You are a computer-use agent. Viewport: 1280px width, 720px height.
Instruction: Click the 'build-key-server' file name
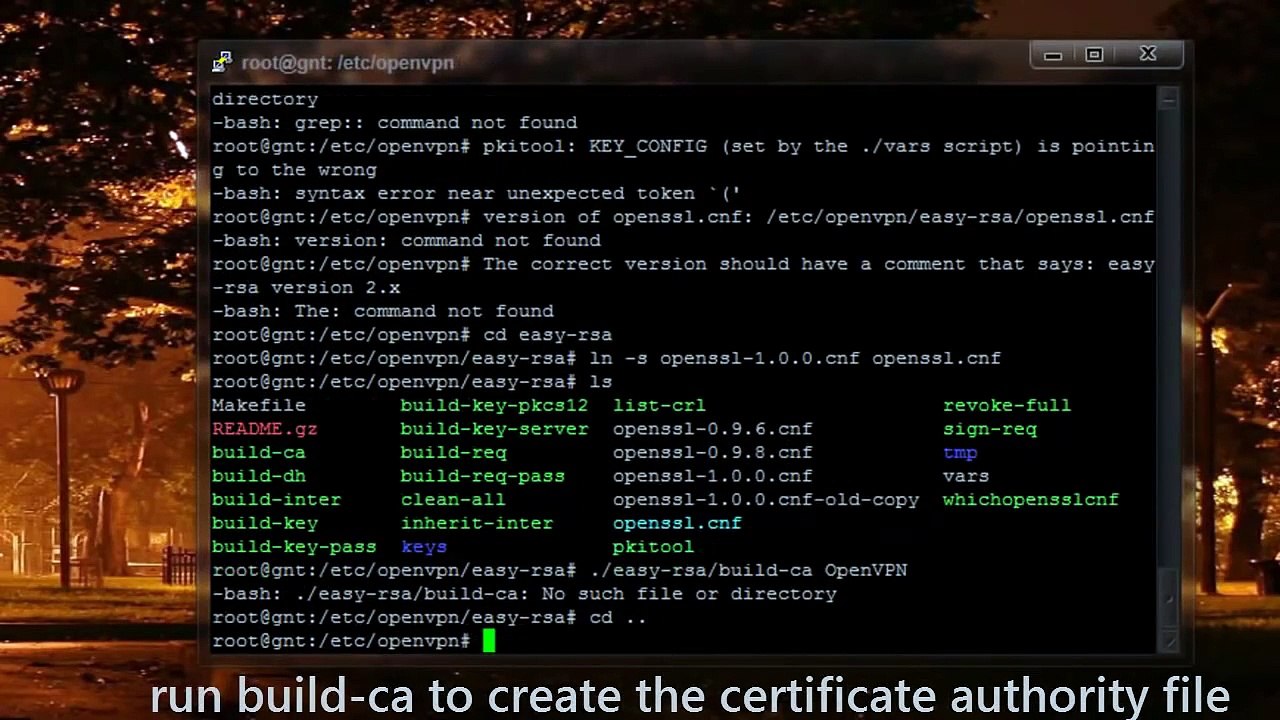(494, 429)
